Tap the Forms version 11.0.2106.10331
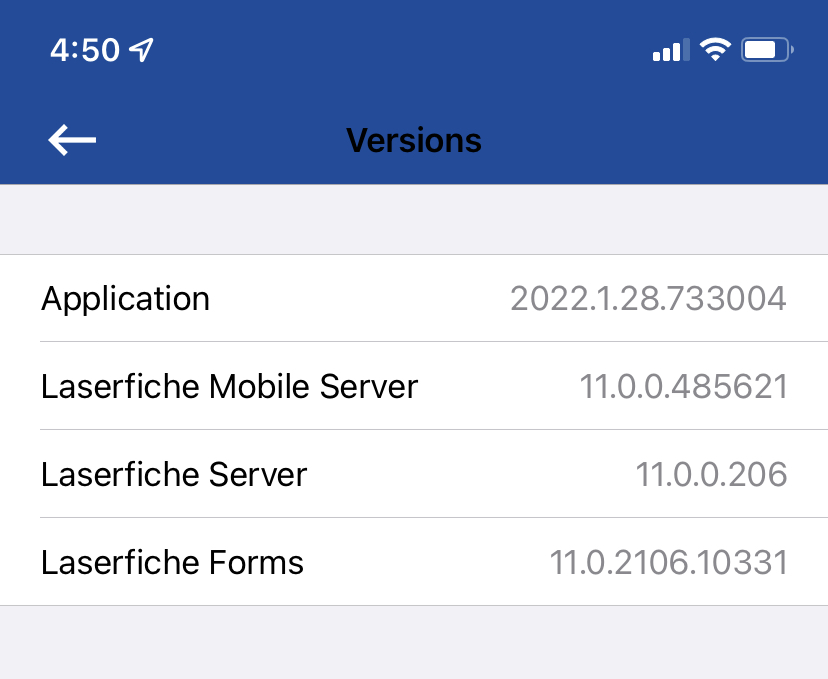Image resolution: width=828 pixels, height=679 pixels. [x=668, y=562]
